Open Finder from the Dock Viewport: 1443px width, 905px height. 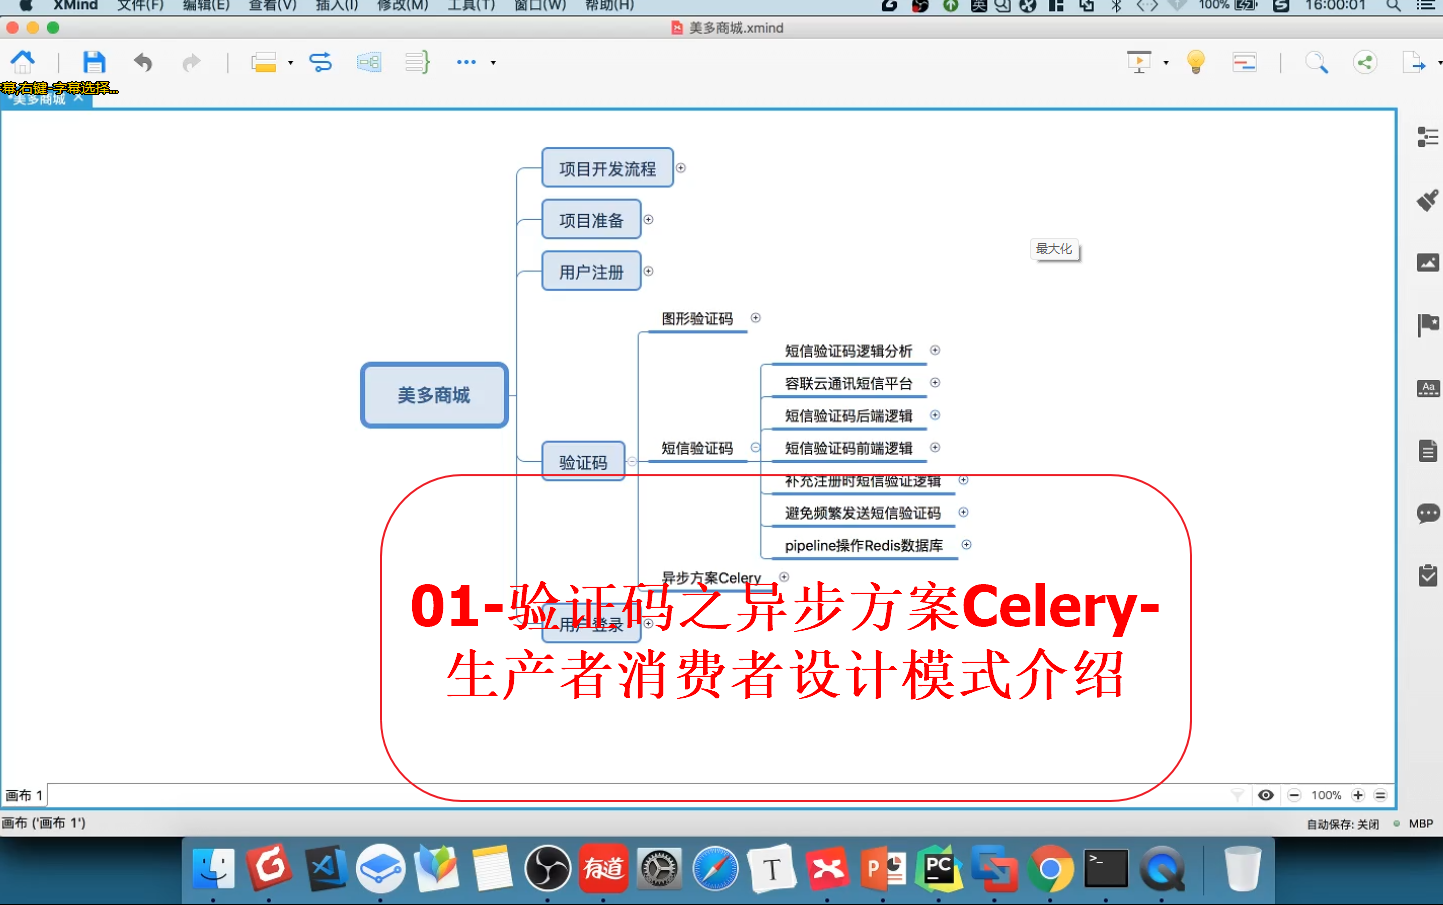[213, 868]
